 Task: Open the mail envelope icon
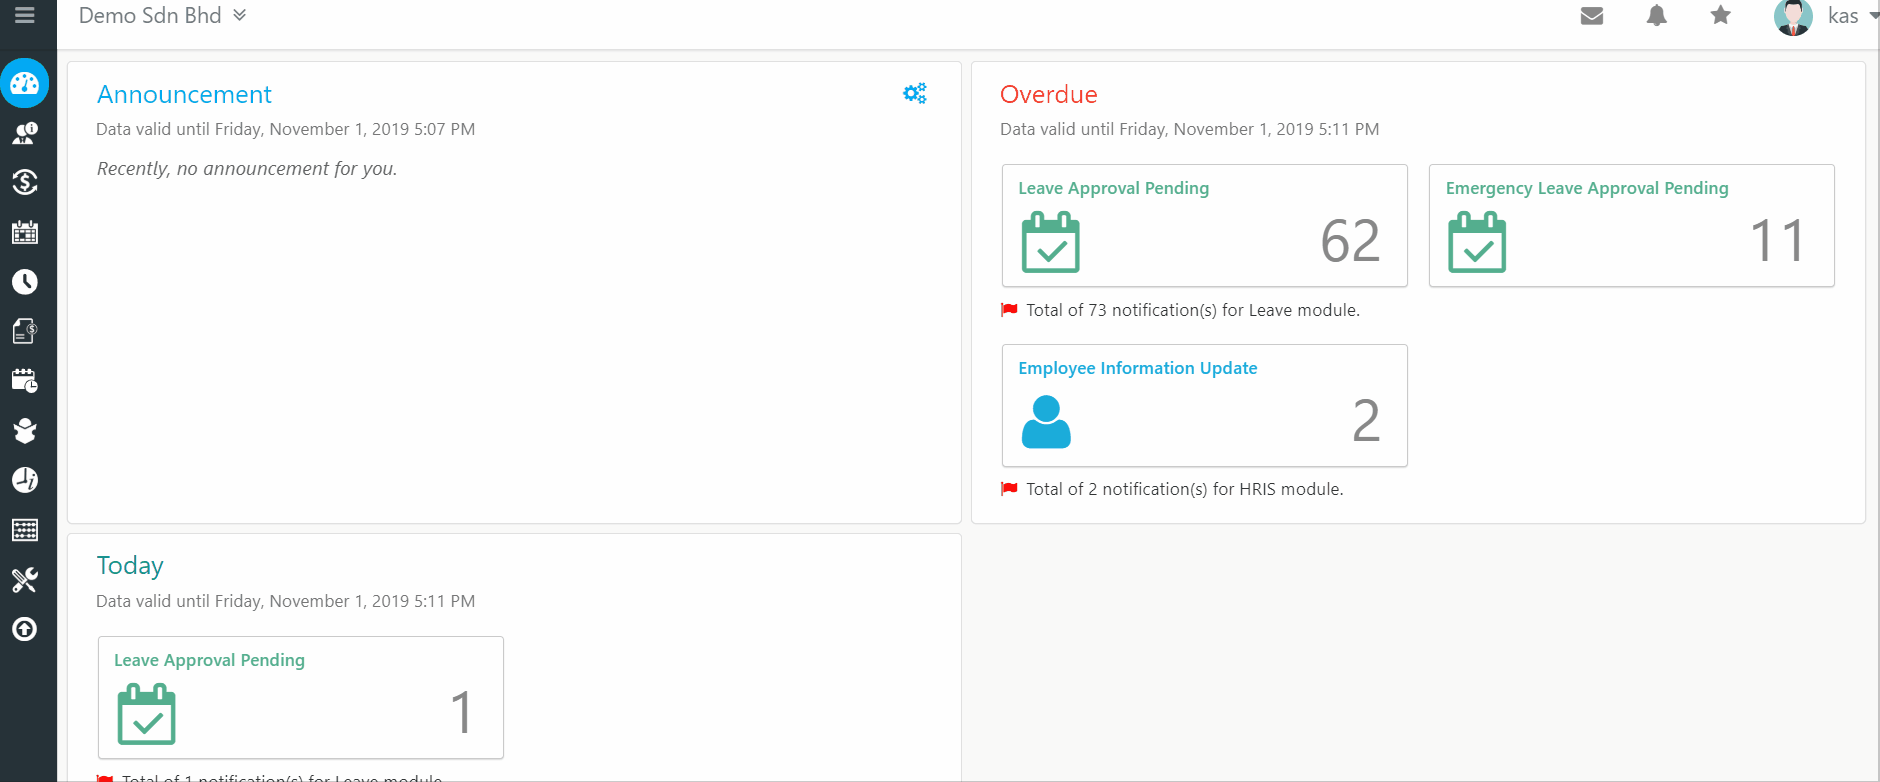pyautogui.click(x=1592, y=16)
